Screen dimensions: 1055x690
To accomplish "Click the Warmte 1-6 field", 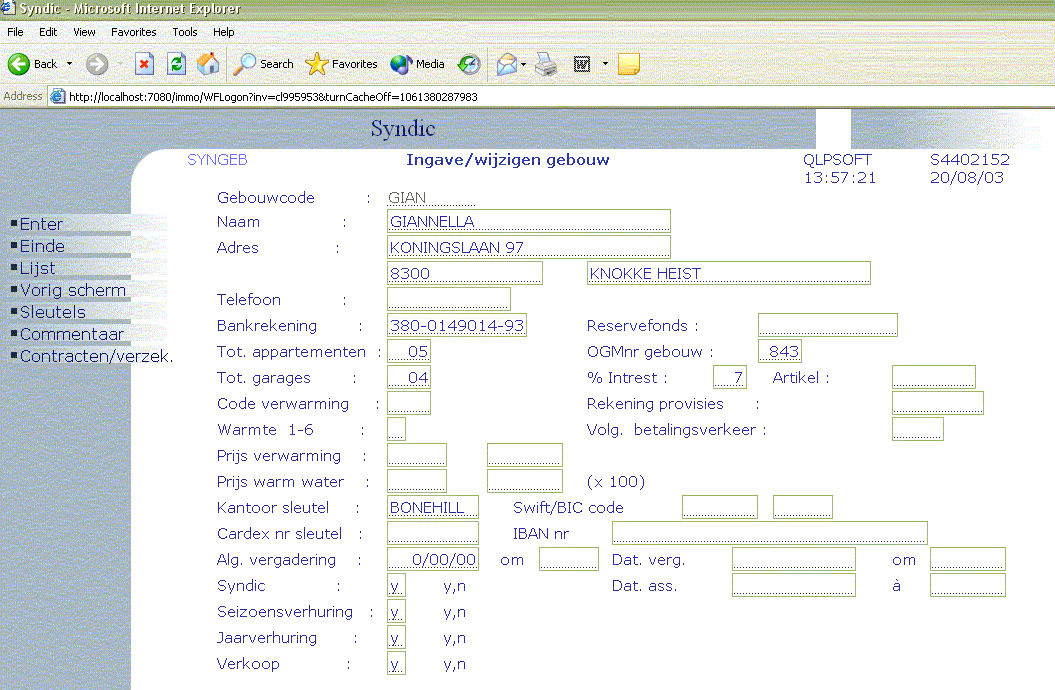I will (x=396, y=429).
